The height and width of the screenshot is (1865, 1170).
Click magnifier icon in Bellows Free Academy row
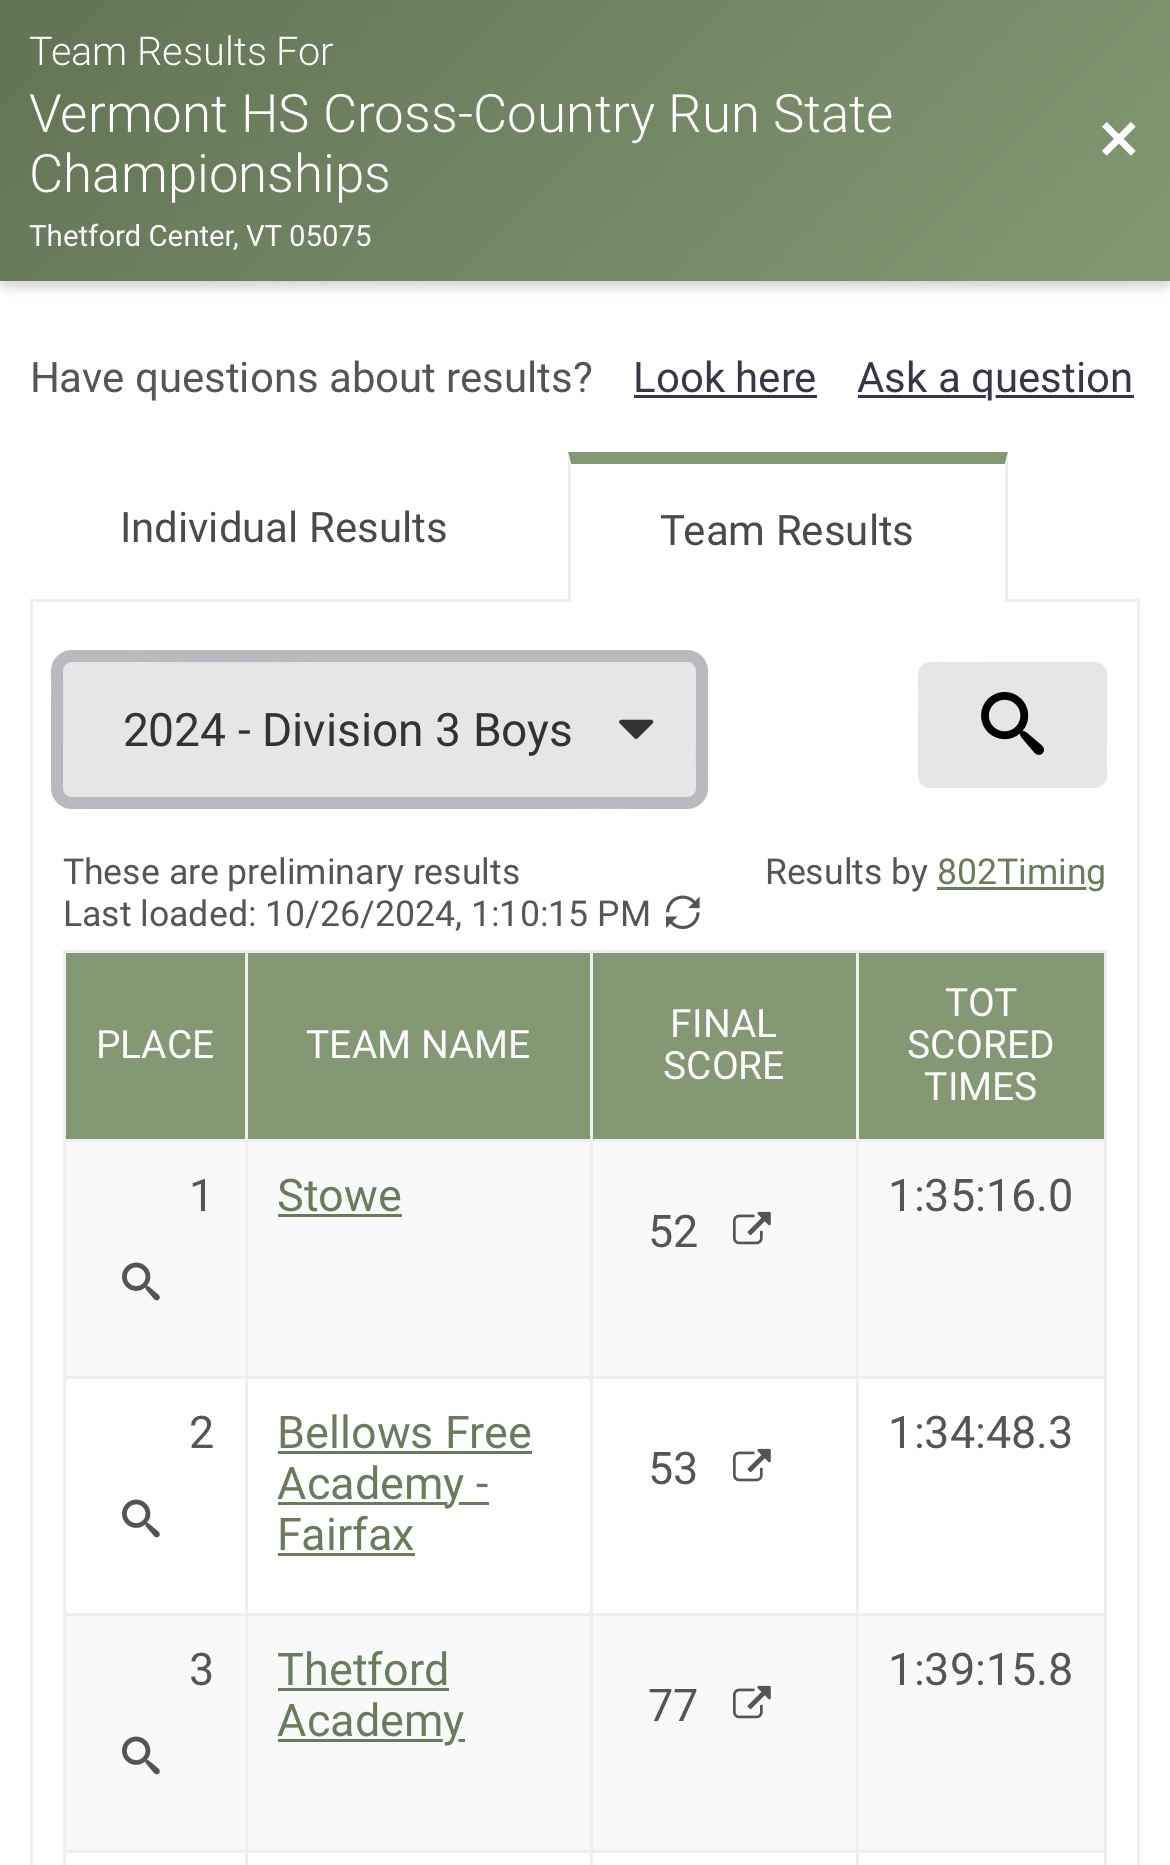tap(141, 1518)
